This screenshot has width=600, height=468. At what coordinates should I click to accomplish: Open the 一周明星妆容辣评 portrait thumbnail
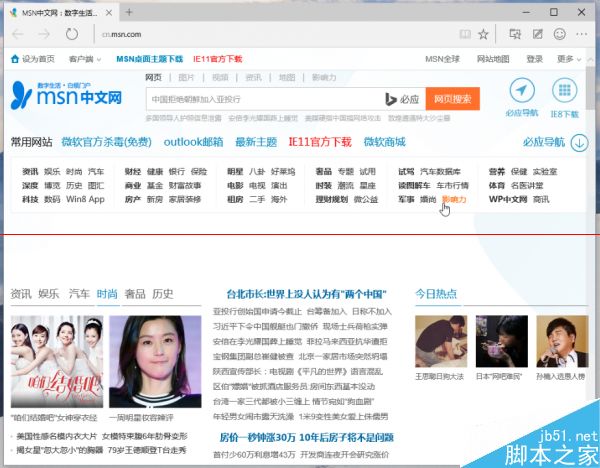pyautogui.click(x=155, y=361)
